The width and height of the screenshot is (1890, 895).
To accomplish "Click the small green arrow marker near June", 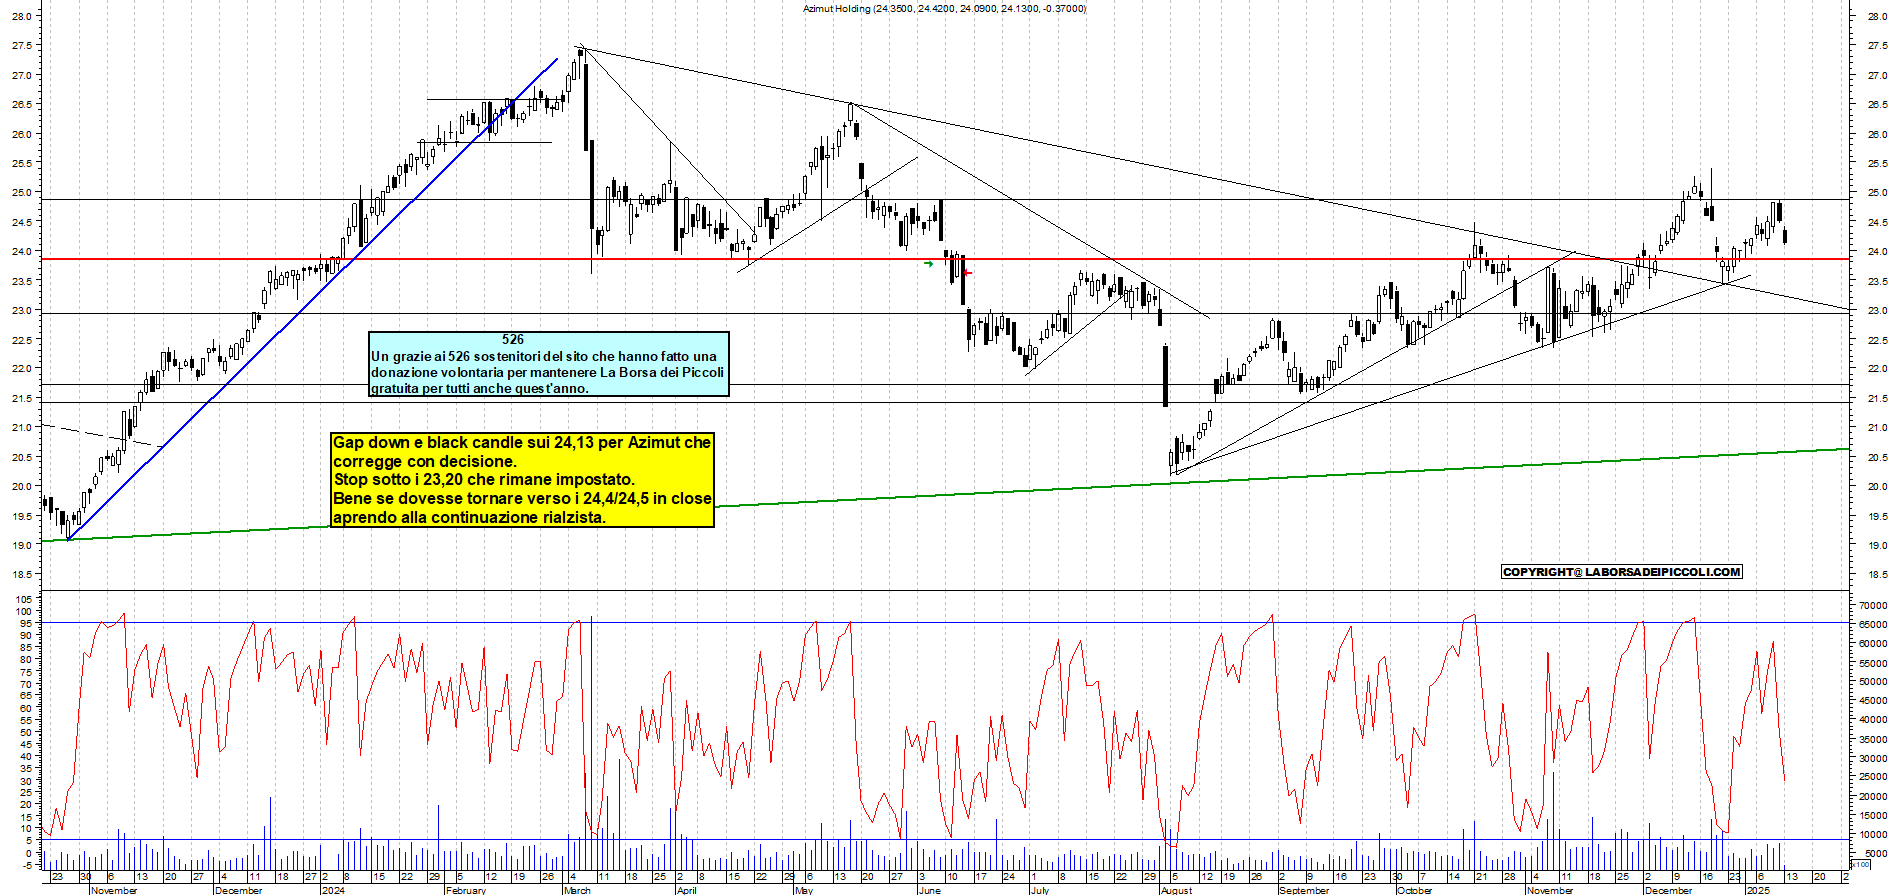I will tap(929, 264).
